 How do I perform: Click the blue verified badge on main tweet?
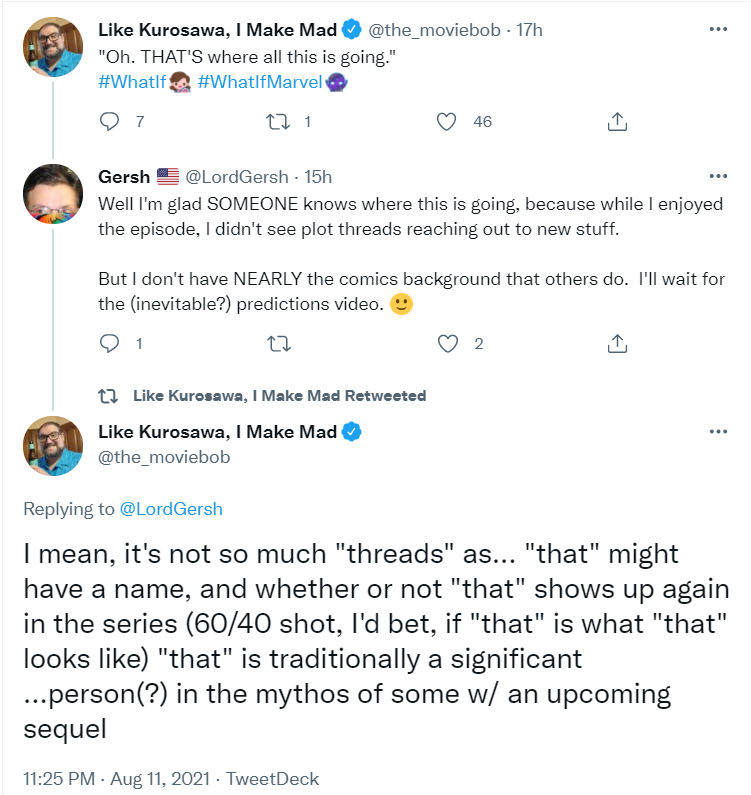(351, 431)
